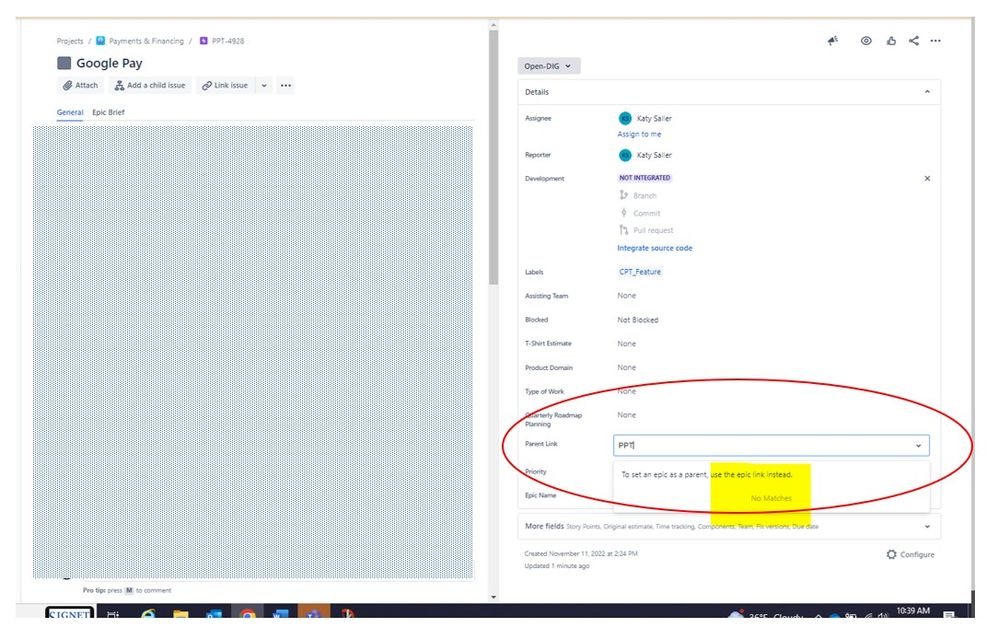
Task: Click the Branch icon under Development
Action: tap(624, 195)
